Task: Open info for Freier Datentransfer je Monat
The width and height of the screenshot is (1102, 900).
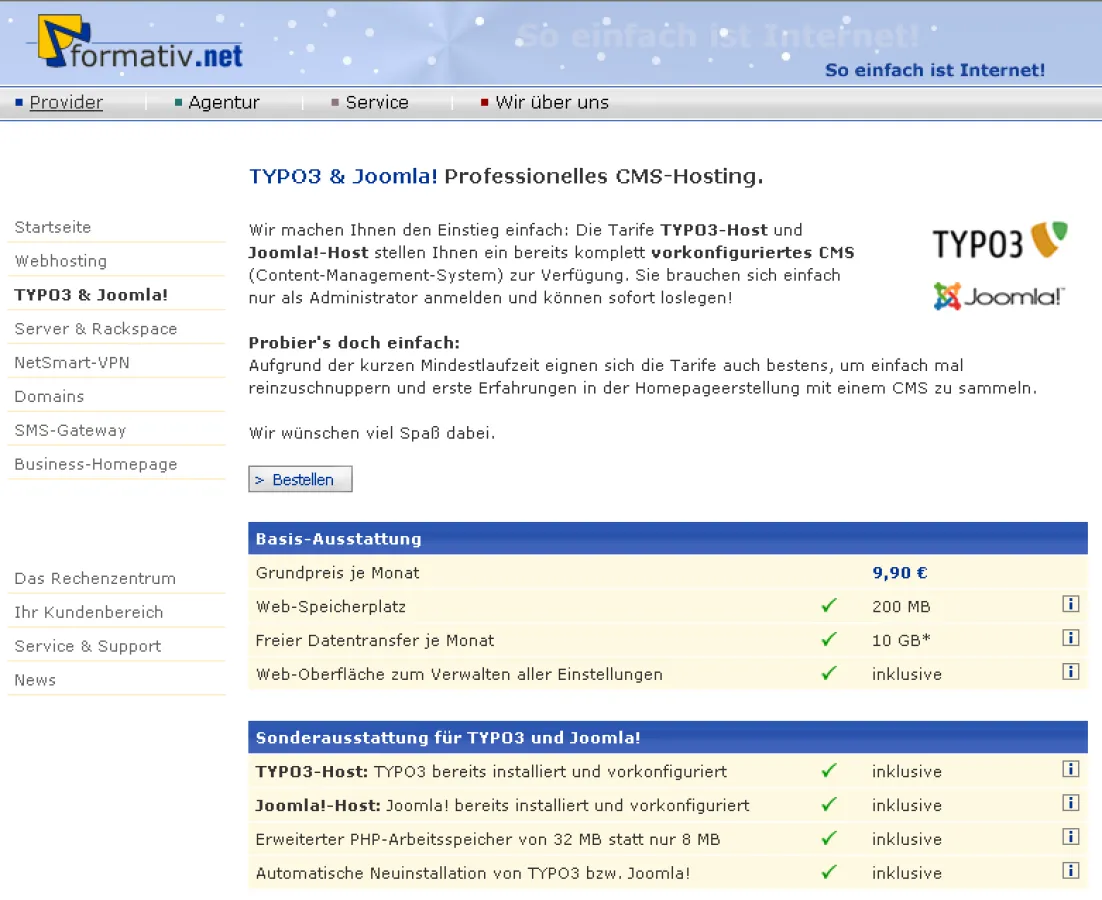Action: click(1071, 638)
